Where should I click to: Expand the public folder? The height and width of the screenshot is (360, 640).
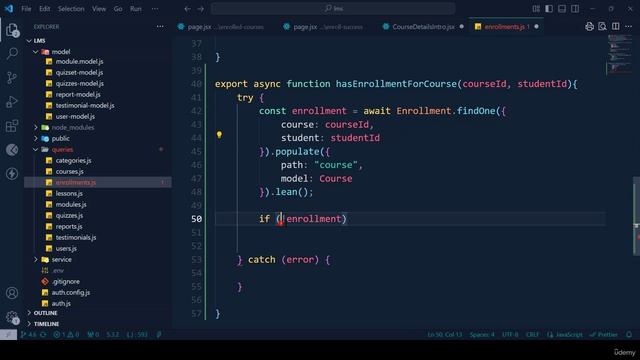(36, 138)
